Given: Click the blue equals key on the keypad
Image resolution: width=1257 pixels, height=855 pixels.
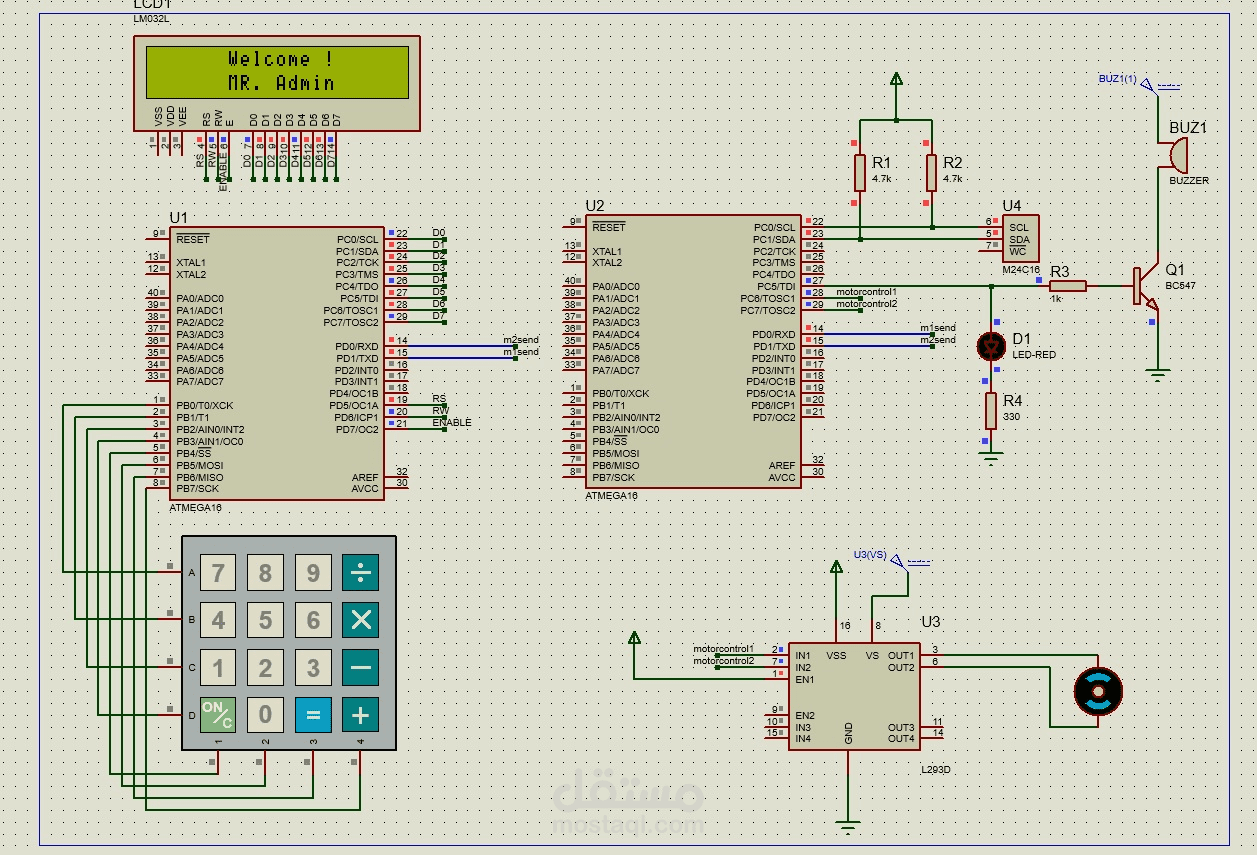Looking at the screenshot, I should pyautogui.click(x=313, y=714).
